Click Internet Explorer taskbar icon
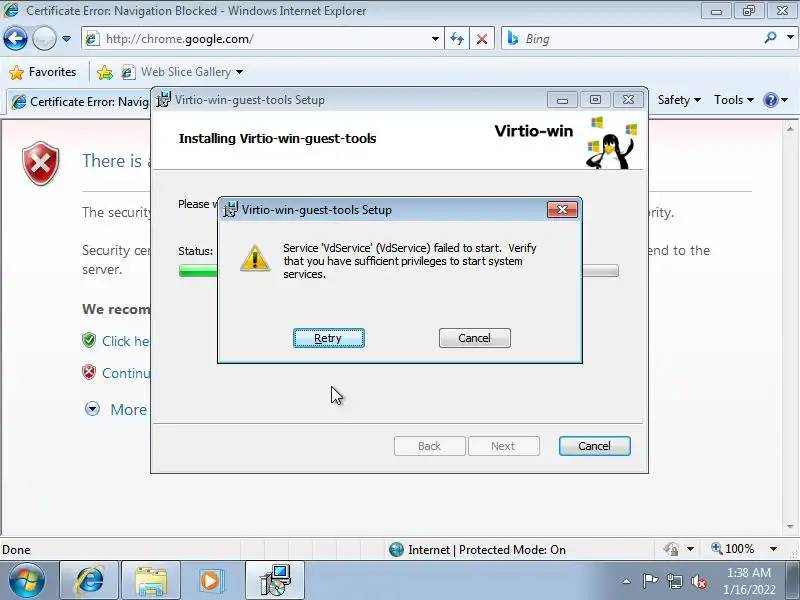Viewport: 800px width, 600px height. click(x=89, y=581)
